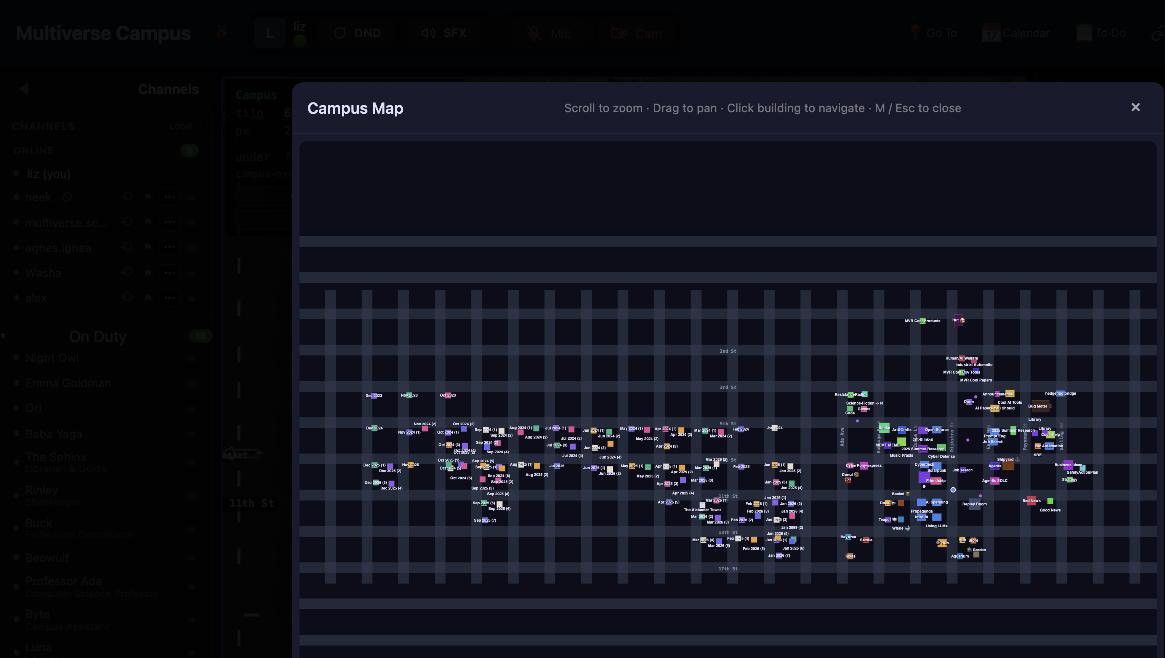This screenshot has width=1165, height=658.
Task: Toggle SFX sound effects
Action: pyautogui.click(x=444, y=33)
